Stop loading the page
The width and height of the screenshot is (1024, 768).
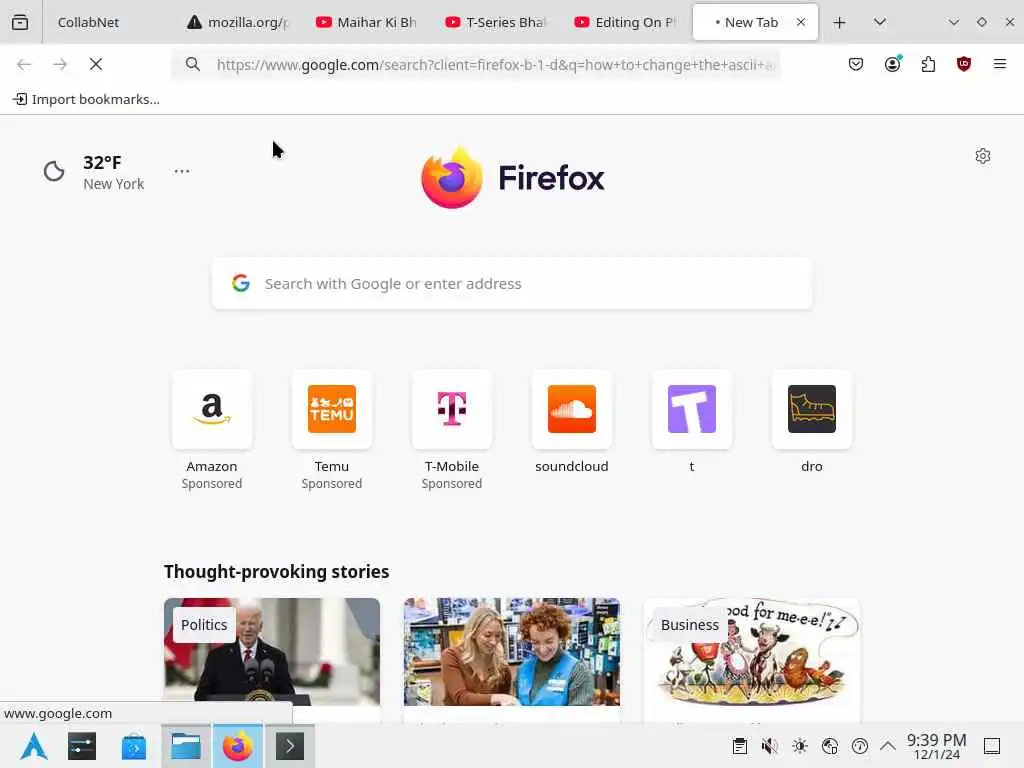96,64
